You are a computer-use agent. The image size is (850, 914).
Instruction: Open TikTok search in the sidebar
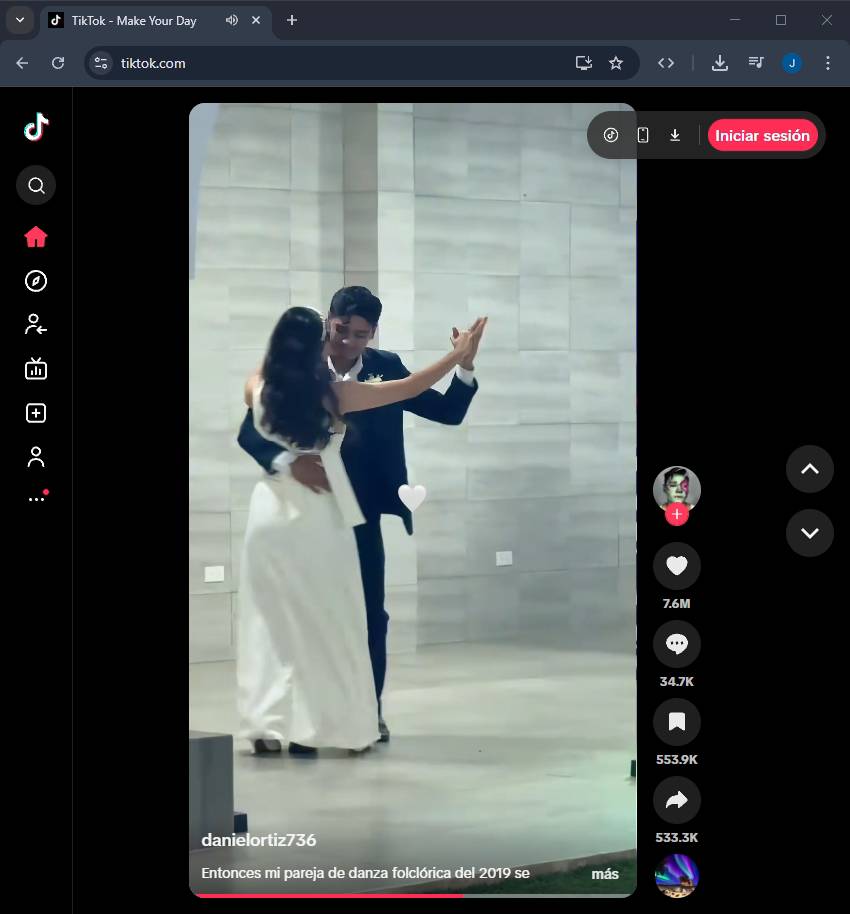pyautogui.click(x=36, y=185)
